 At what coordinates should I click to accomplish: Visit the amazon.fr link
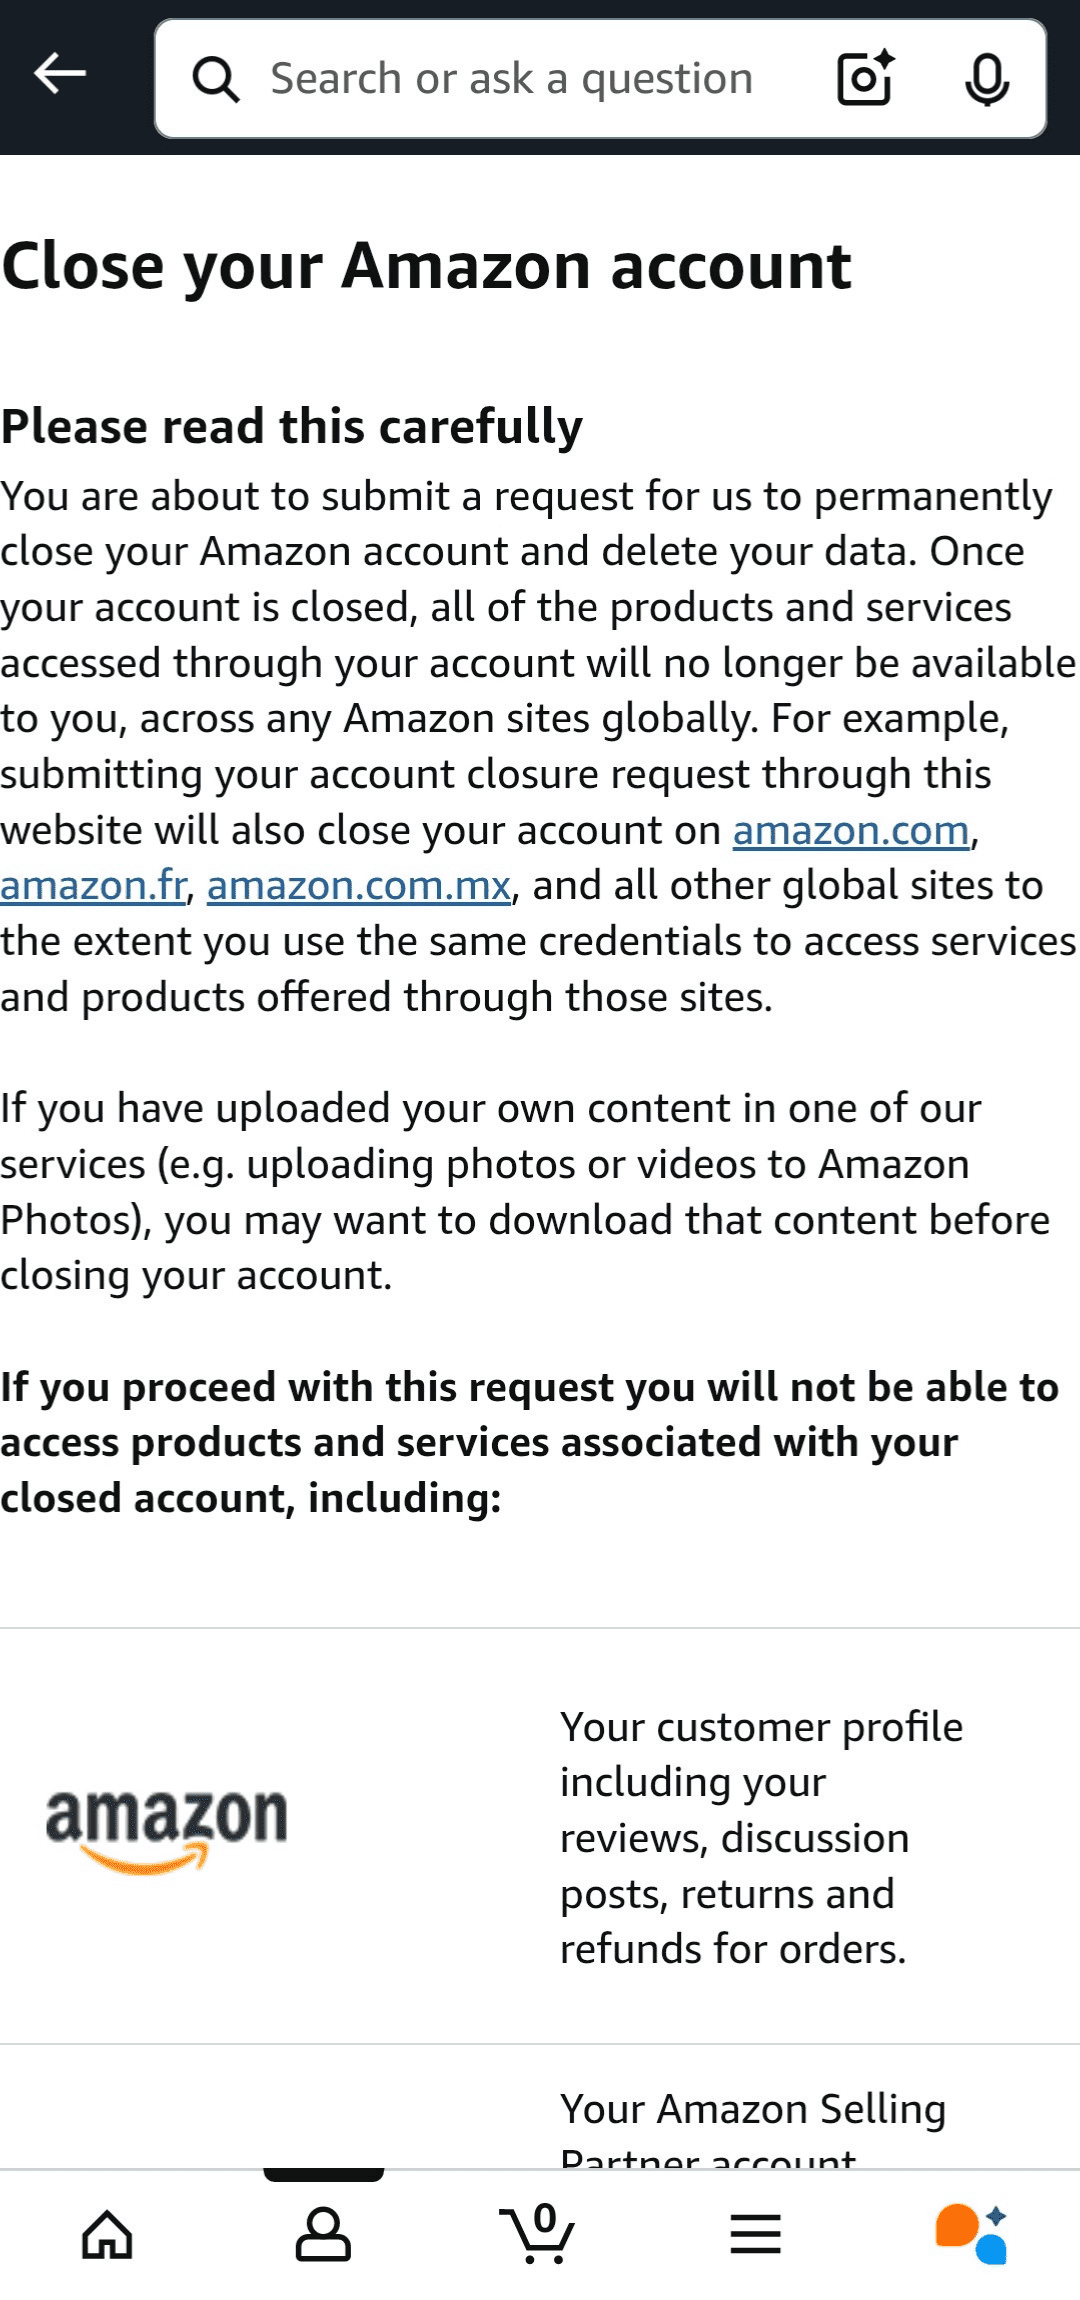point(92,886)
